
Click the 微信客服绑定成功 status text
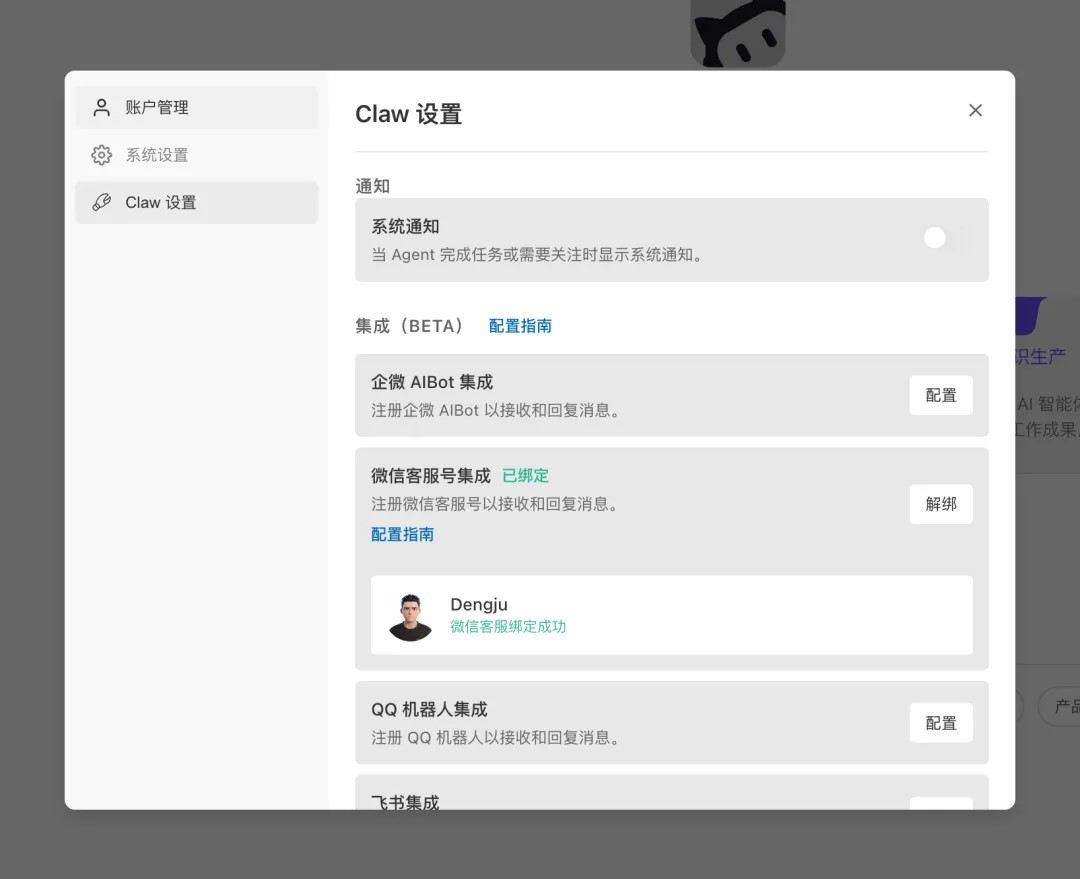(x=509, y=627)
